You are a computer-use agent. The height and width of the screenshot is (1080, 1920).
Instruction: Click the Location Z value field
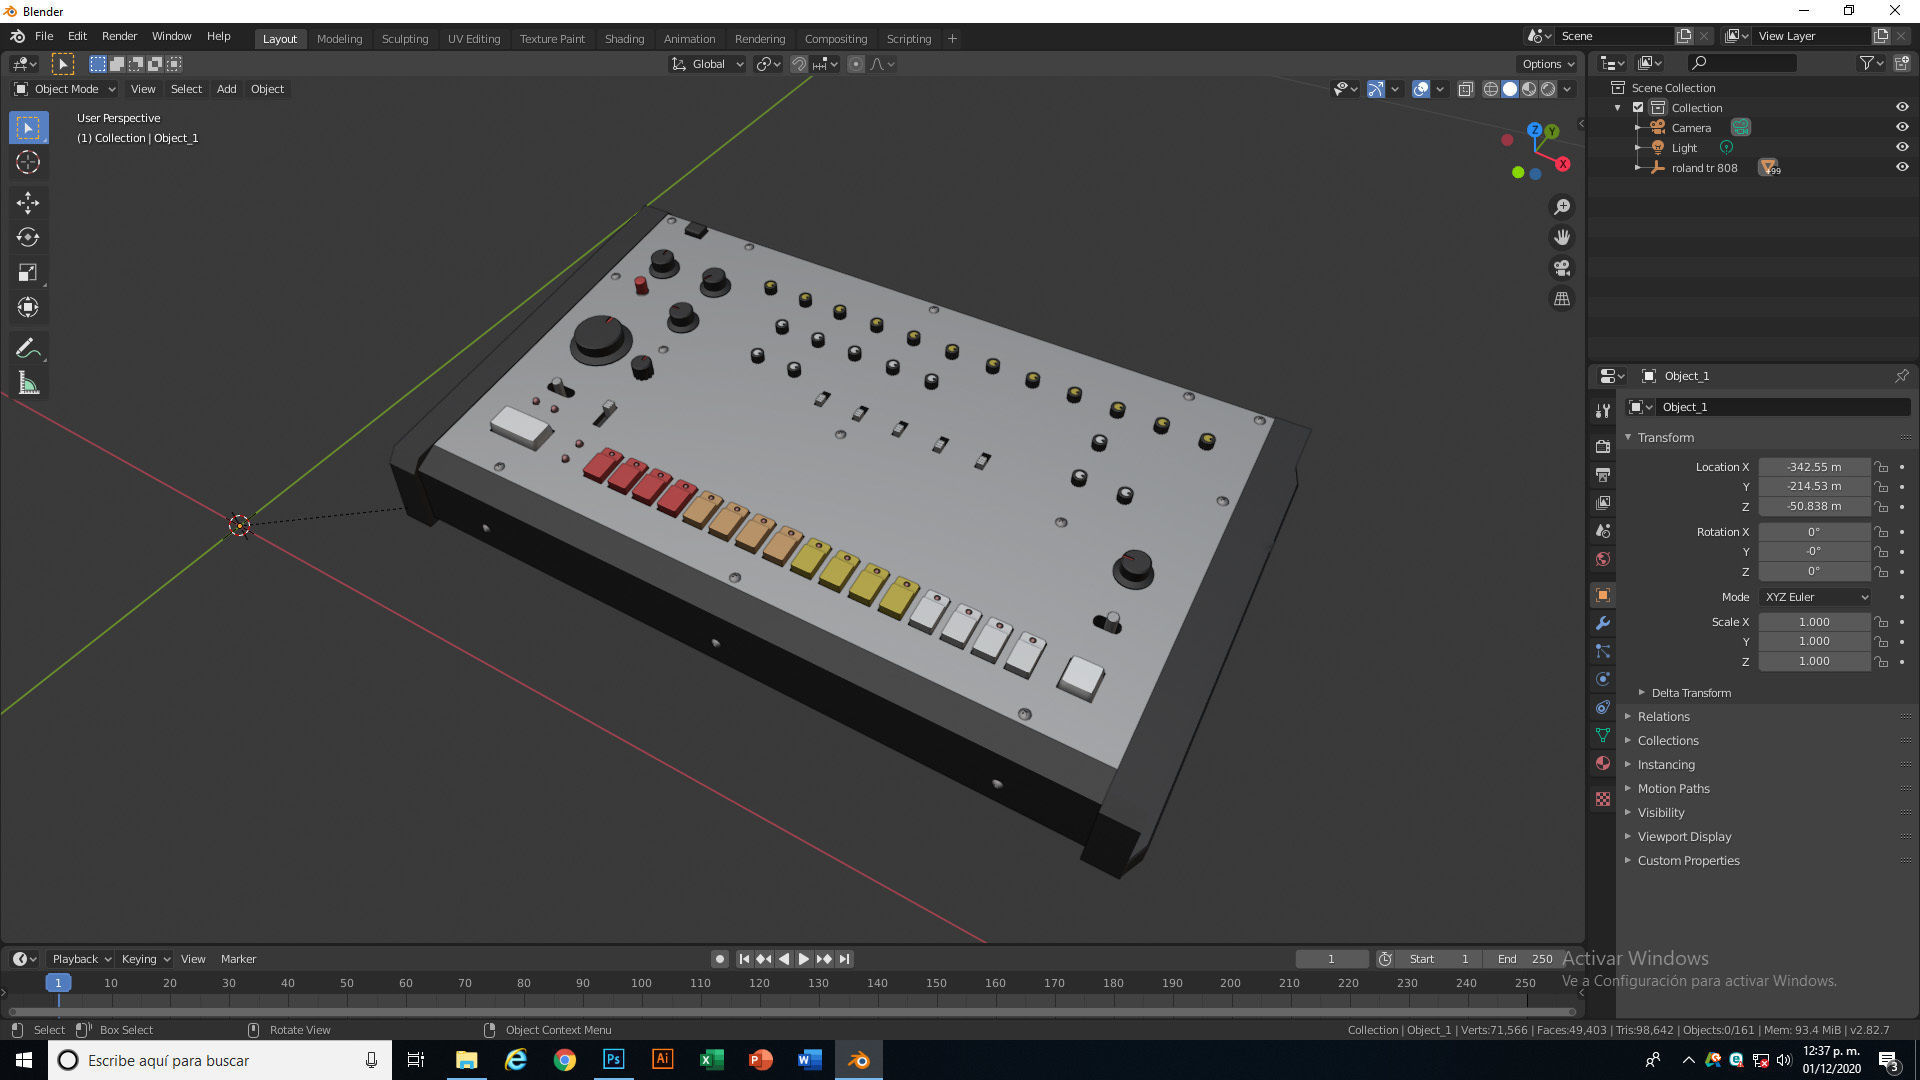point(1814,506)
